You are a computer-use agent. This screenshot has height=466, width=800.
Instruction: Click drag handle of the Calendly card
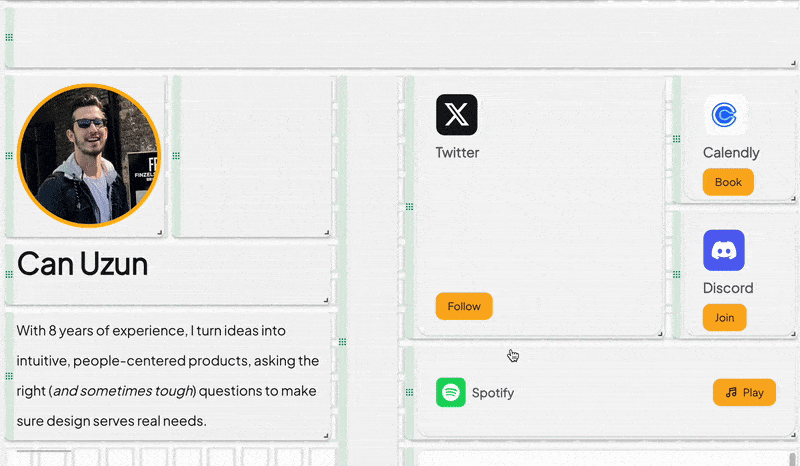677,139
